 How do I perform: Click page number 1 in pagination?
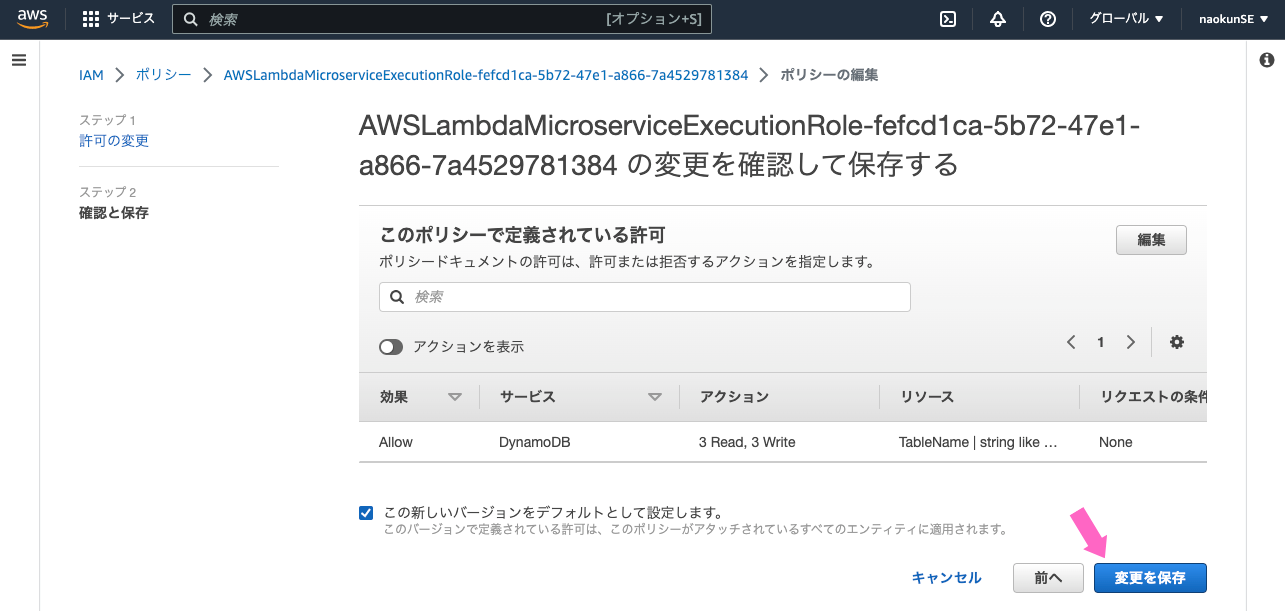point(1101,342)
